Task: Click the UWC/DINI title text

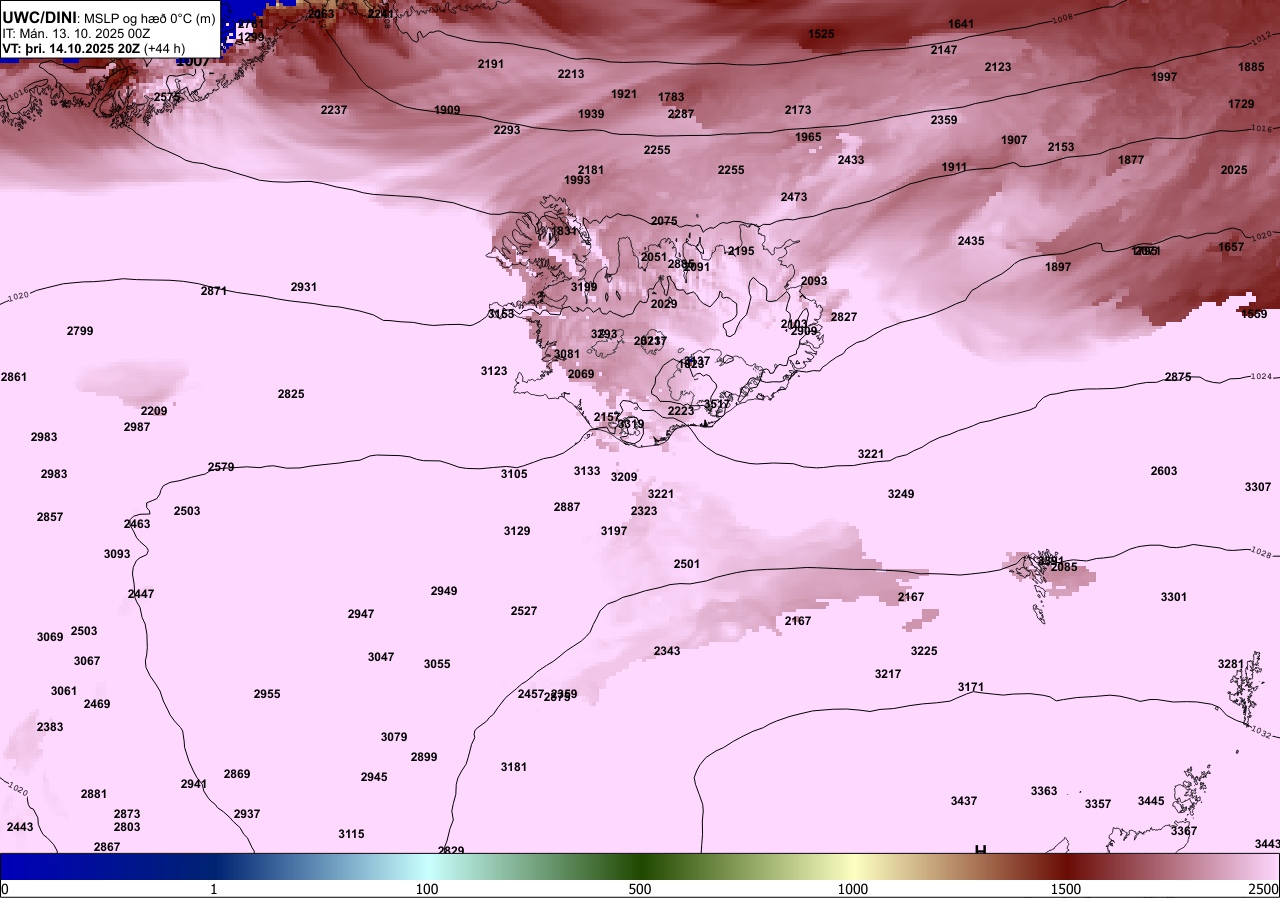Action: click(39, 17)
